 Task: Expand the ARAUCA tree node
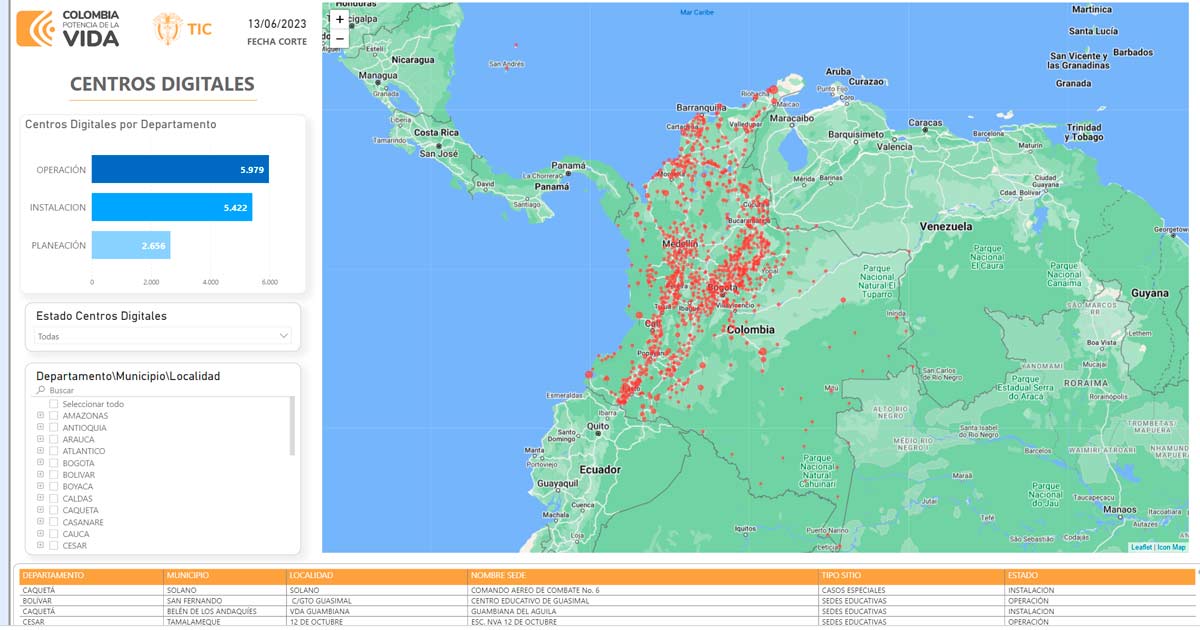[x=40, y=439]
